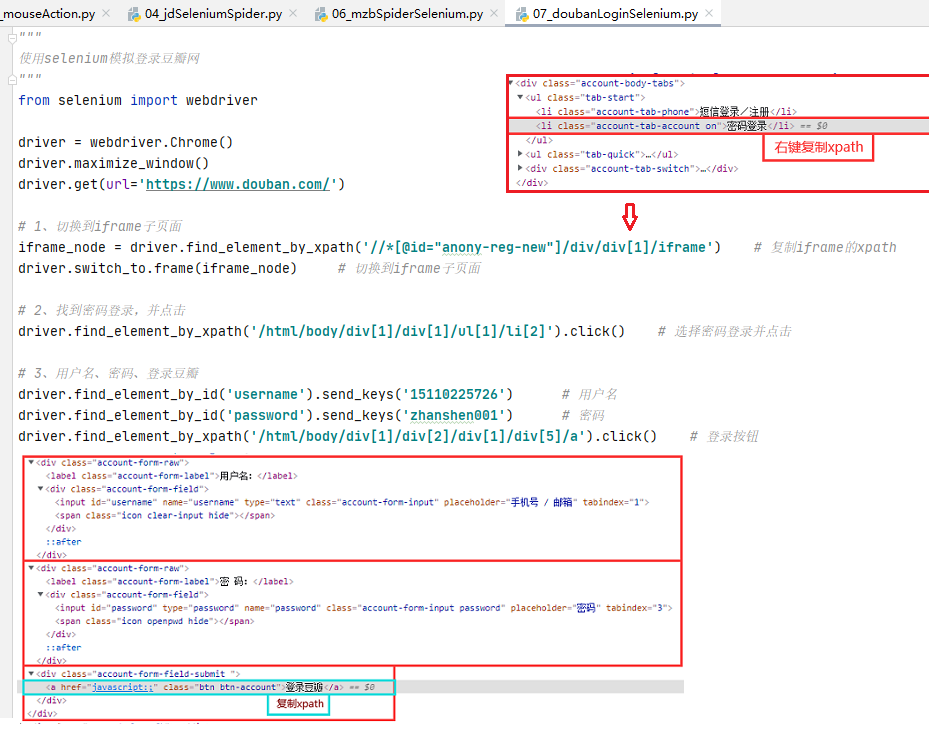Click the label 用户名: element line
The width and height of the screenshot is (929, 729).
point(171,476)
